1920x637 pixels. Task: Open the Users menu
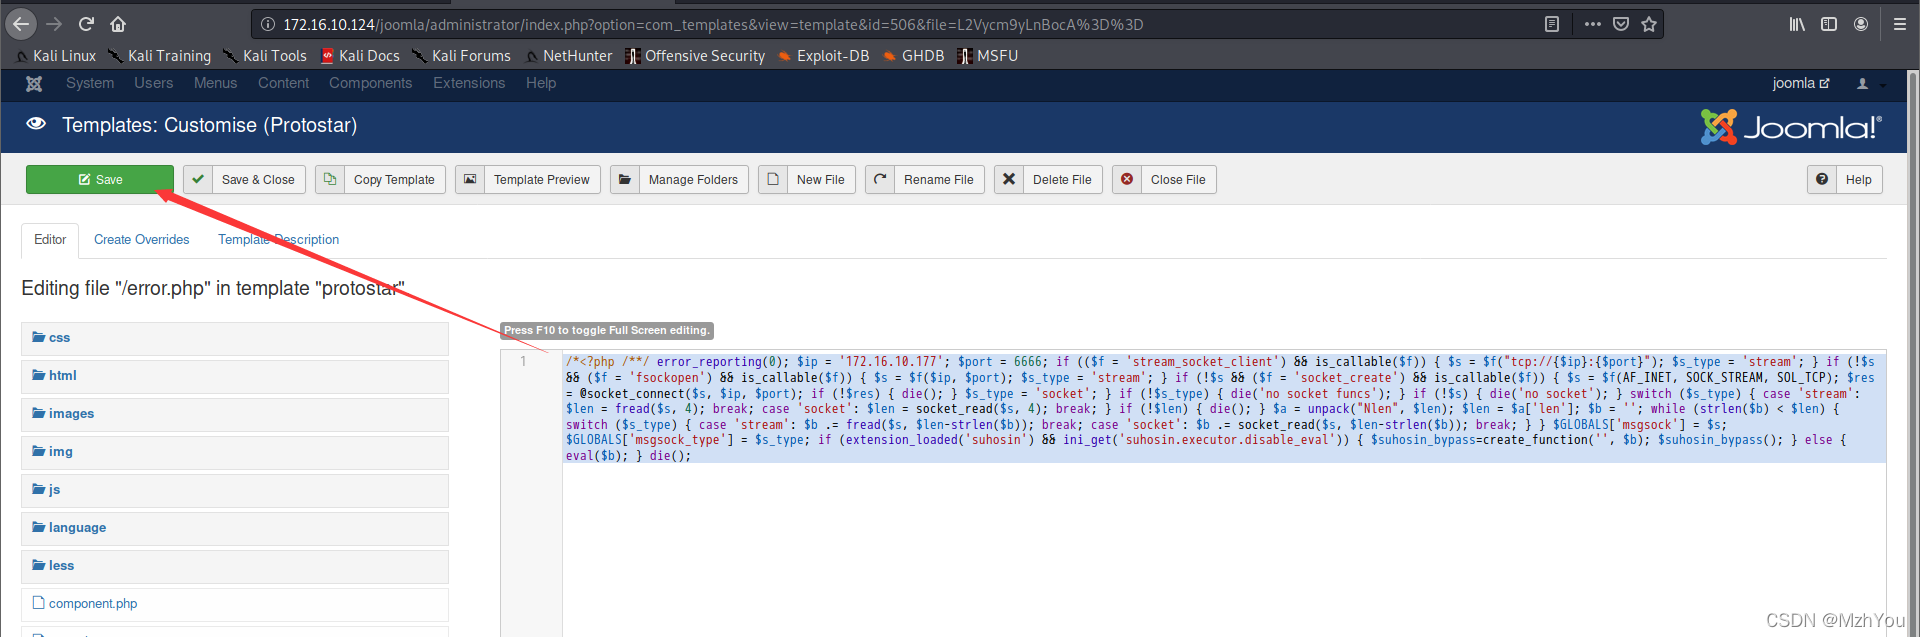pyautogui.click(x=154, y=83)
